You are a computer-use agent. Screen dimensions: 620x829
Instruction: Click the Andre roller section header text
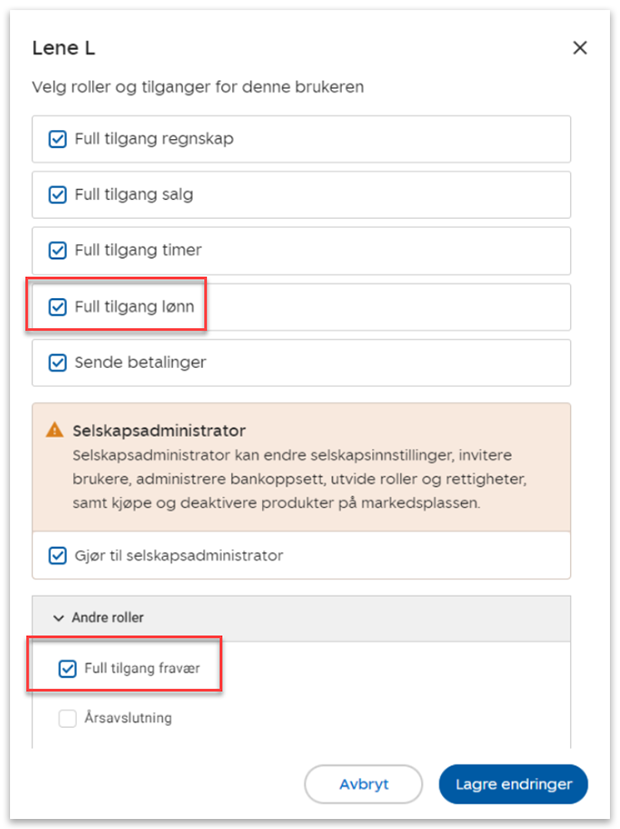coord(108,618)
